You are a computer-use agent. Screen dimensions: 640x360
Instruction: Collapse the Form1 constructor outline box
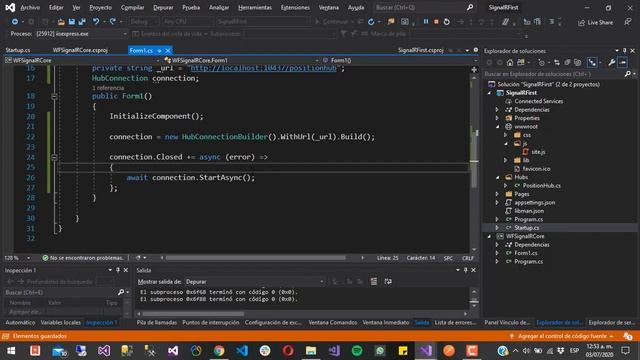(54, 96)
